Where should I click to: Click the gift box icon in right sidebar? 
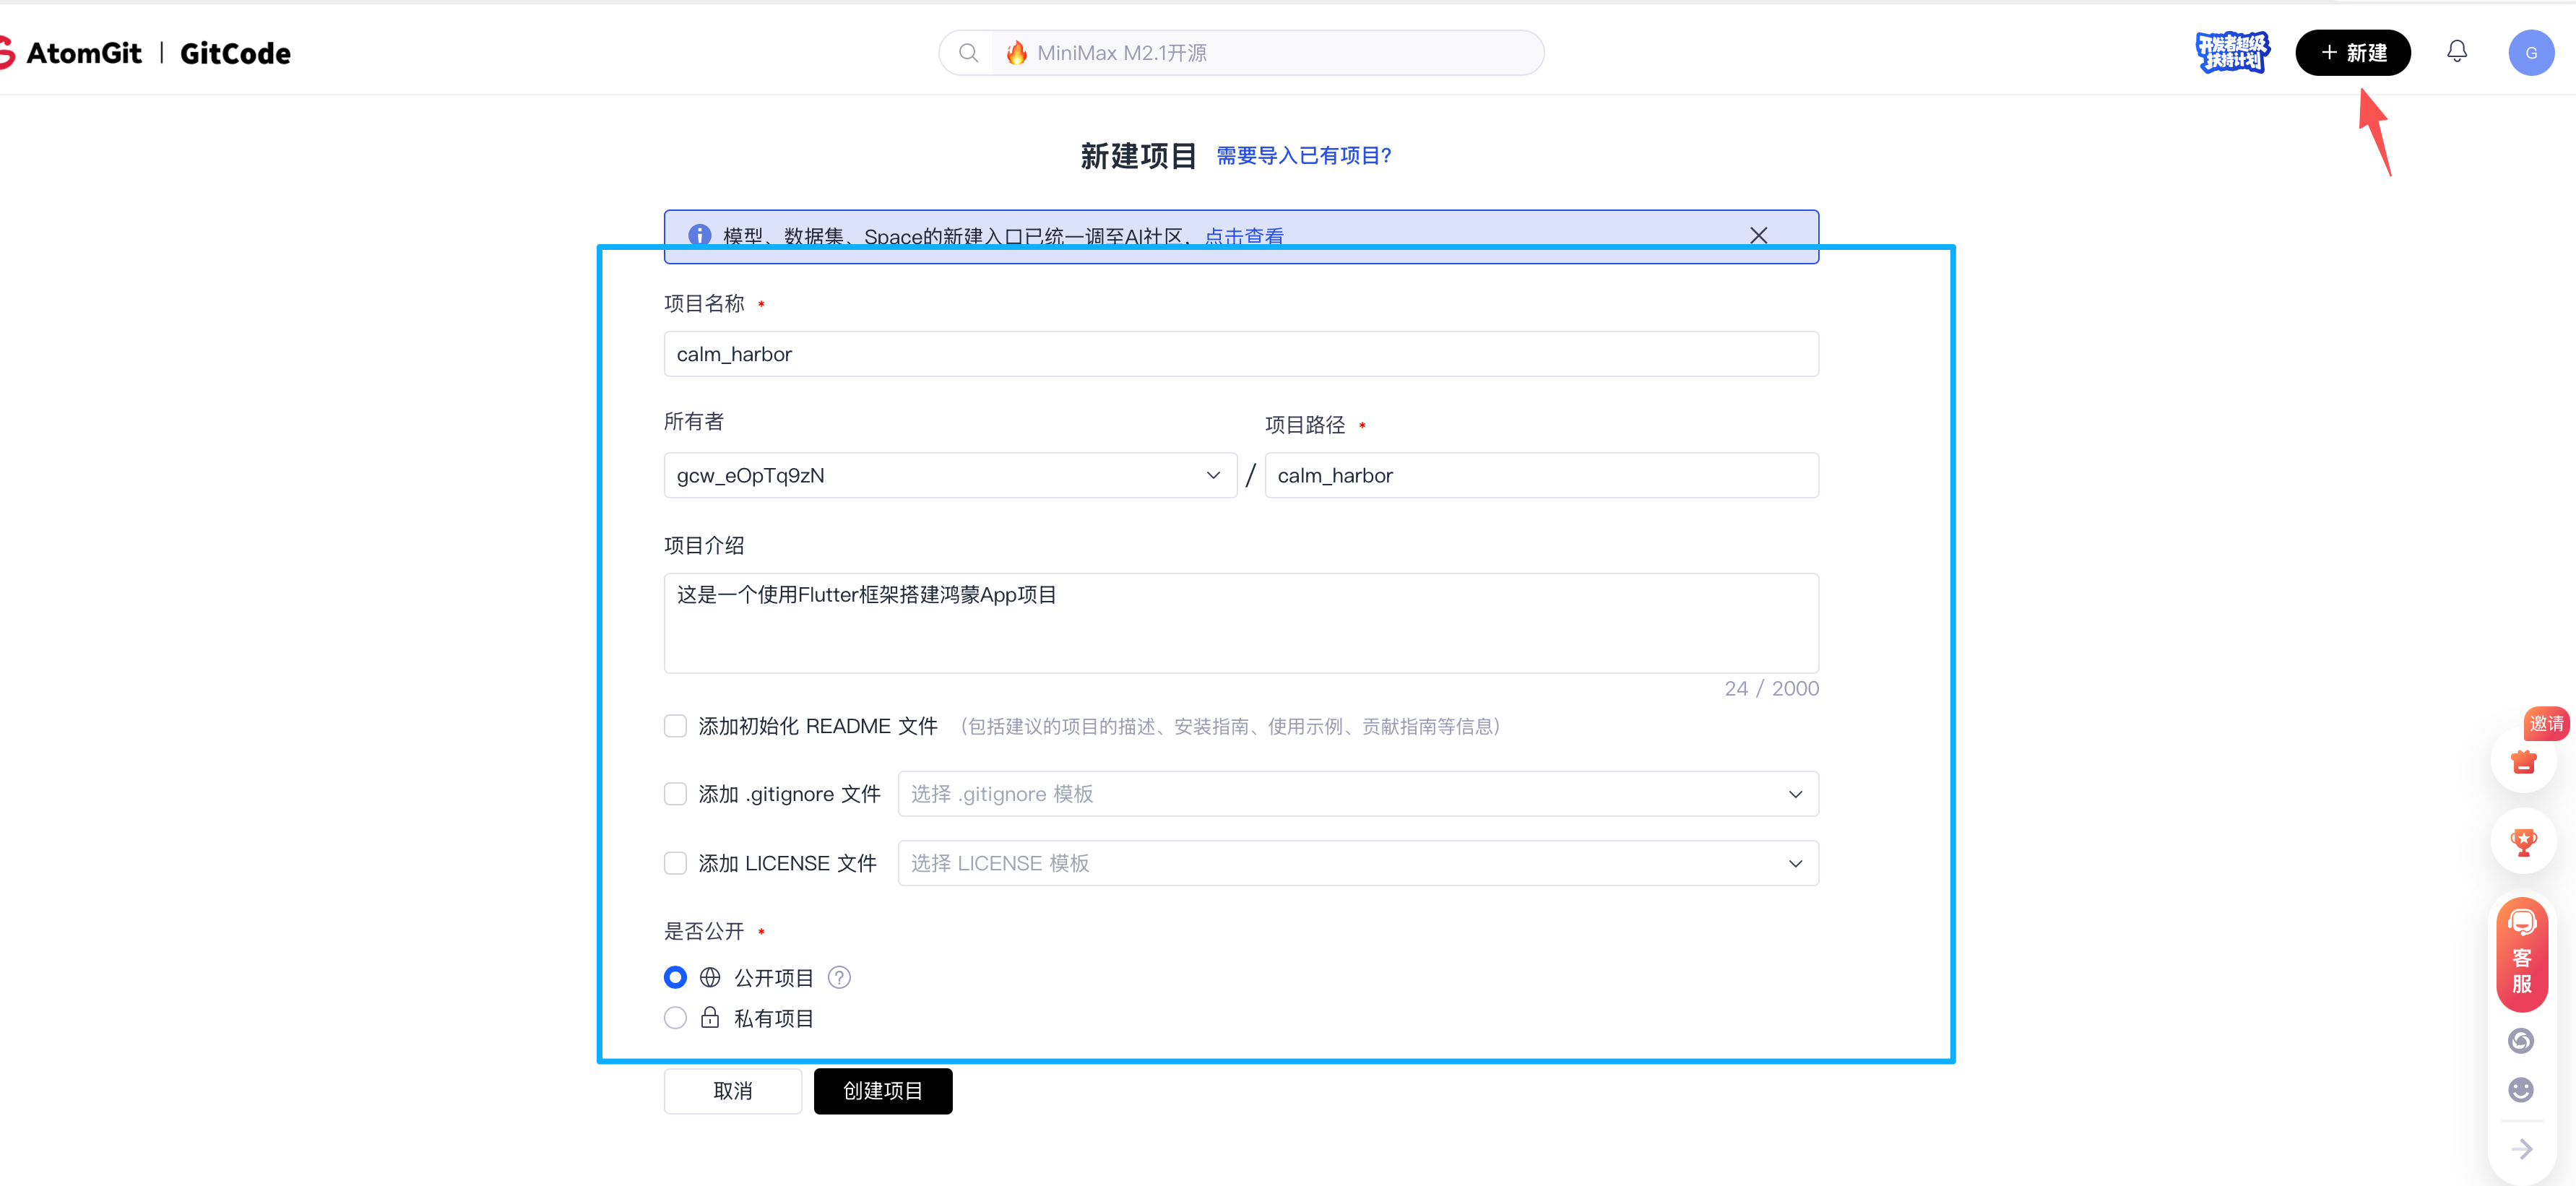[2523, 762]
